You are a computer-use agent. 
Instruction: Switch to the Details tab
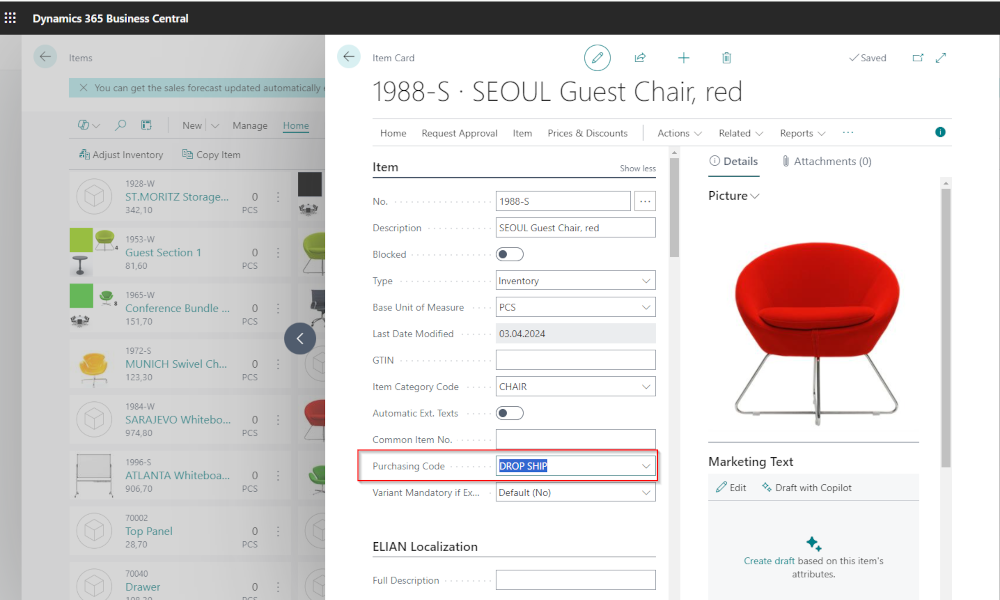733,161
